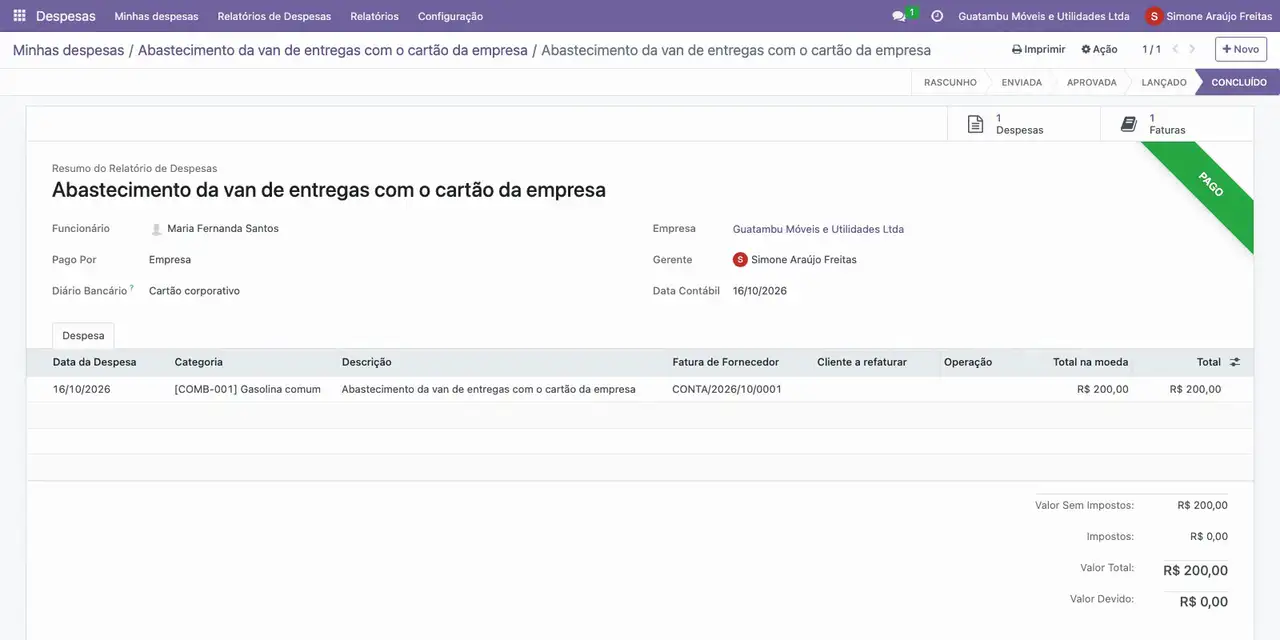1280x640 pixels.
Task: Open Relatórios de Despesas menu
Action: tap(274, 16)
